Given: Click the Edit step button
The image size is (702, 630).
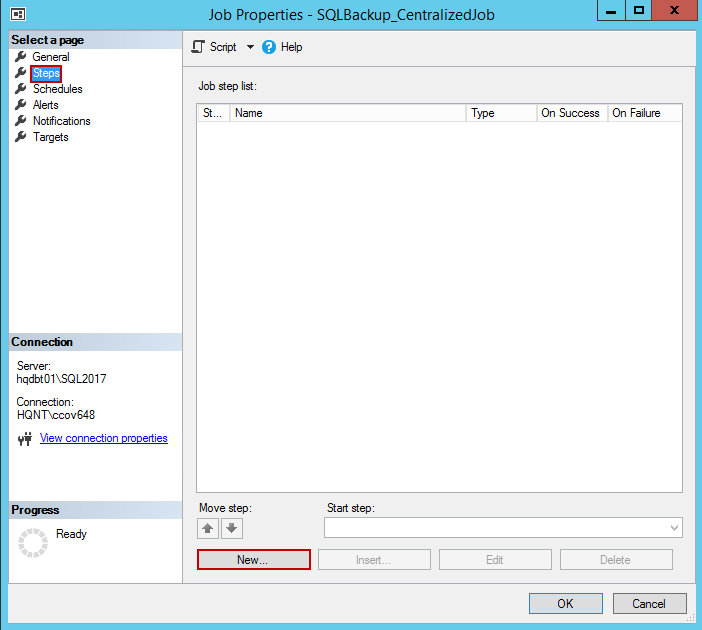Looking at the screenshot, I should [495, 560].
